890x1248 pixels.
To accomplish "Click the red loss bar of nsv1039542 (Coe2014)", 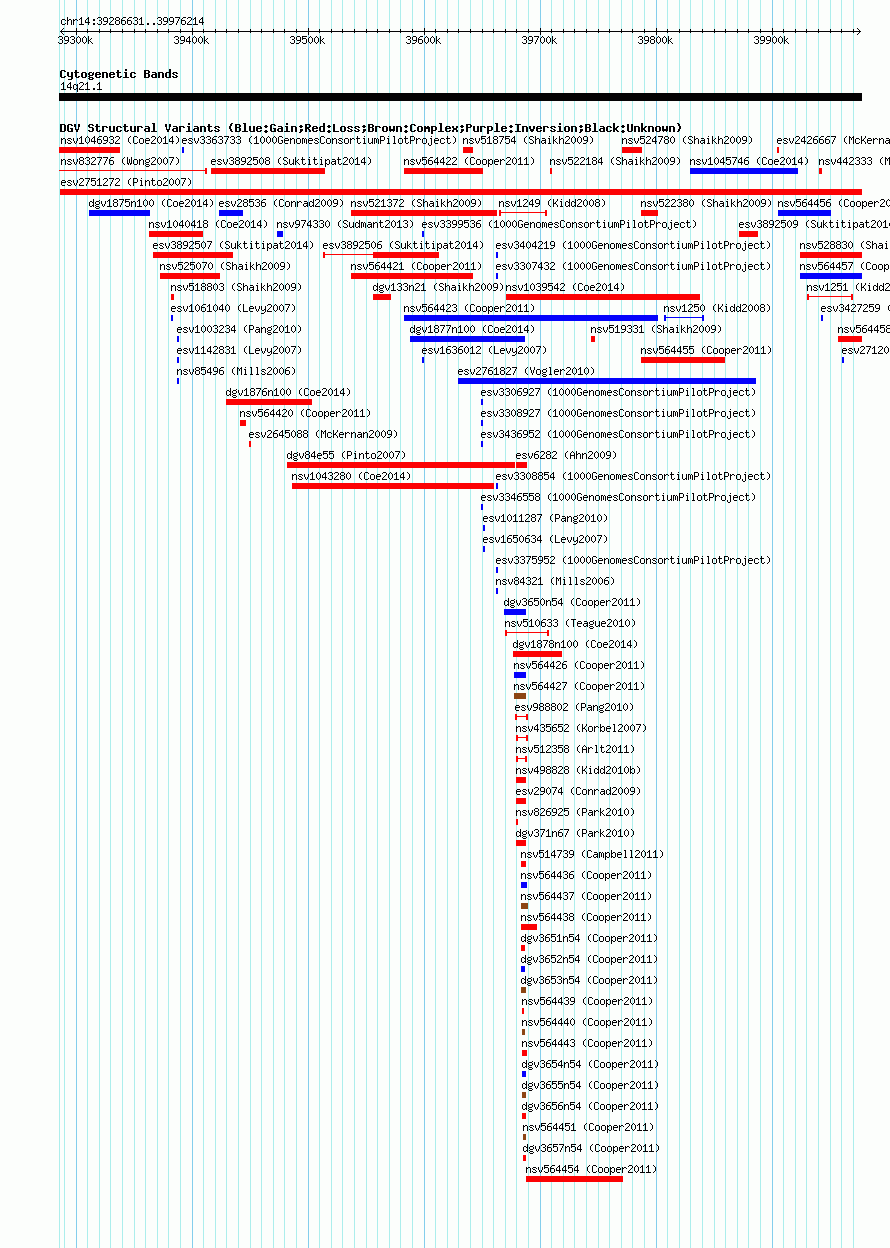I will [603, 297].
